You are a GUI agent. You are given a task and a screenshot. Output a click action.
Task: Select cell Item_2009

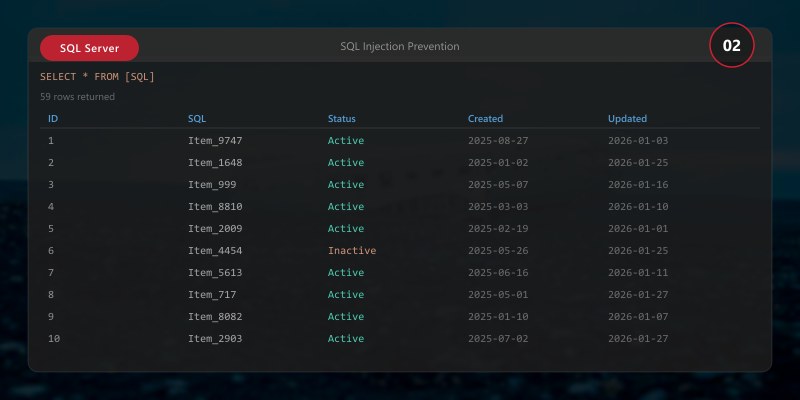[x=215, y=228]
